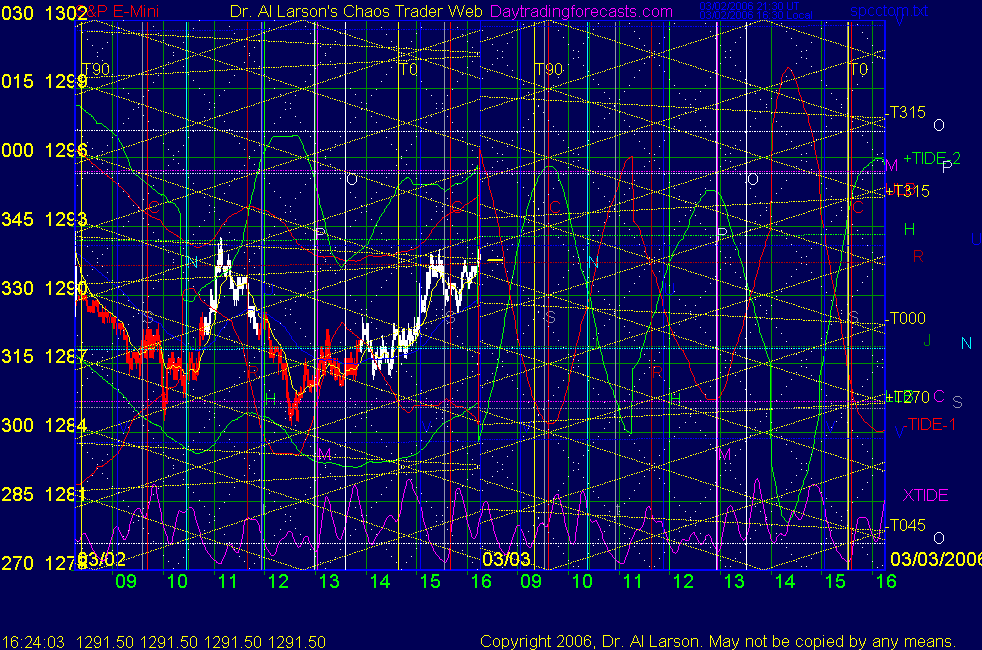Screen dimensions: 982x650
Task: Click the magenta XTIDE legend label
Action: 925,495
